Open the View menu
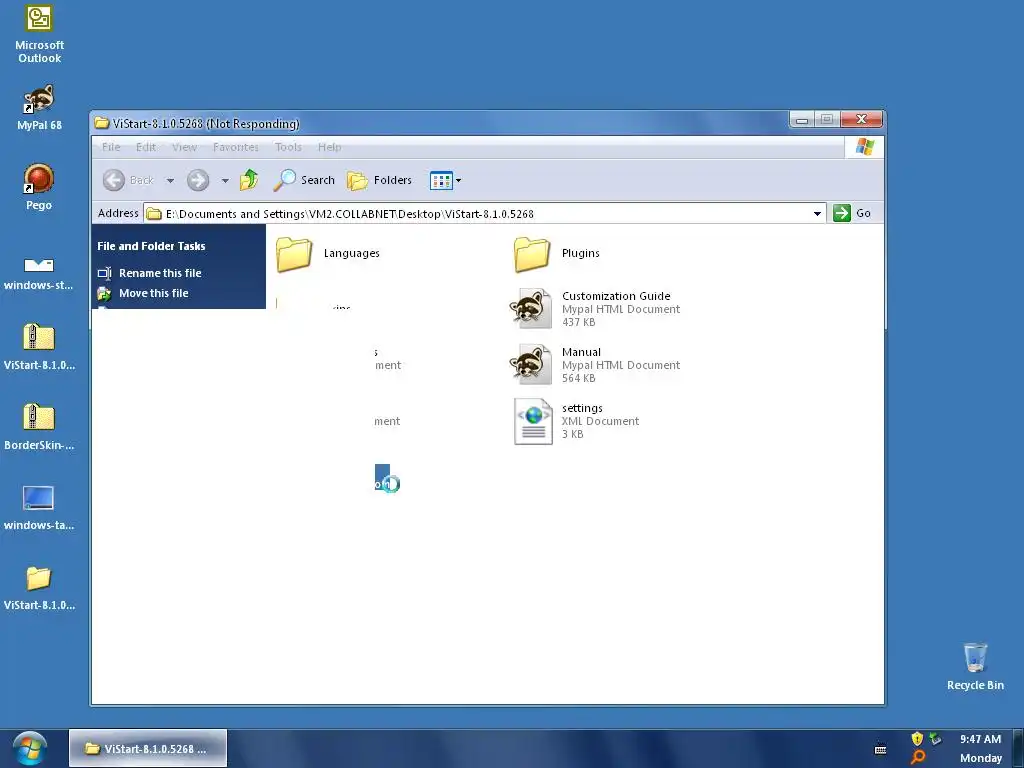 (184, 147)
